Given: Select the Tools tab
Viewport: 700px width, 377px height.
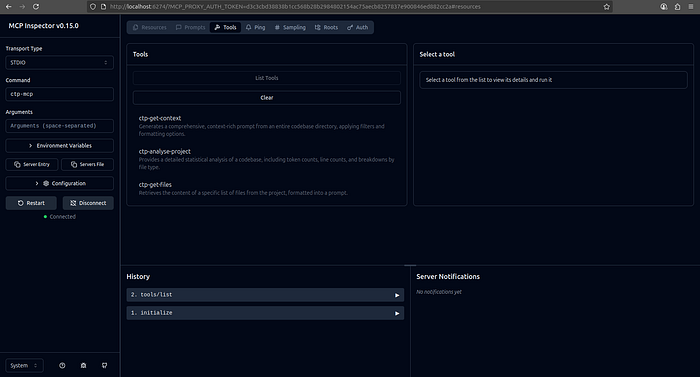Looking at the screenshot, I should coord(225,27).
